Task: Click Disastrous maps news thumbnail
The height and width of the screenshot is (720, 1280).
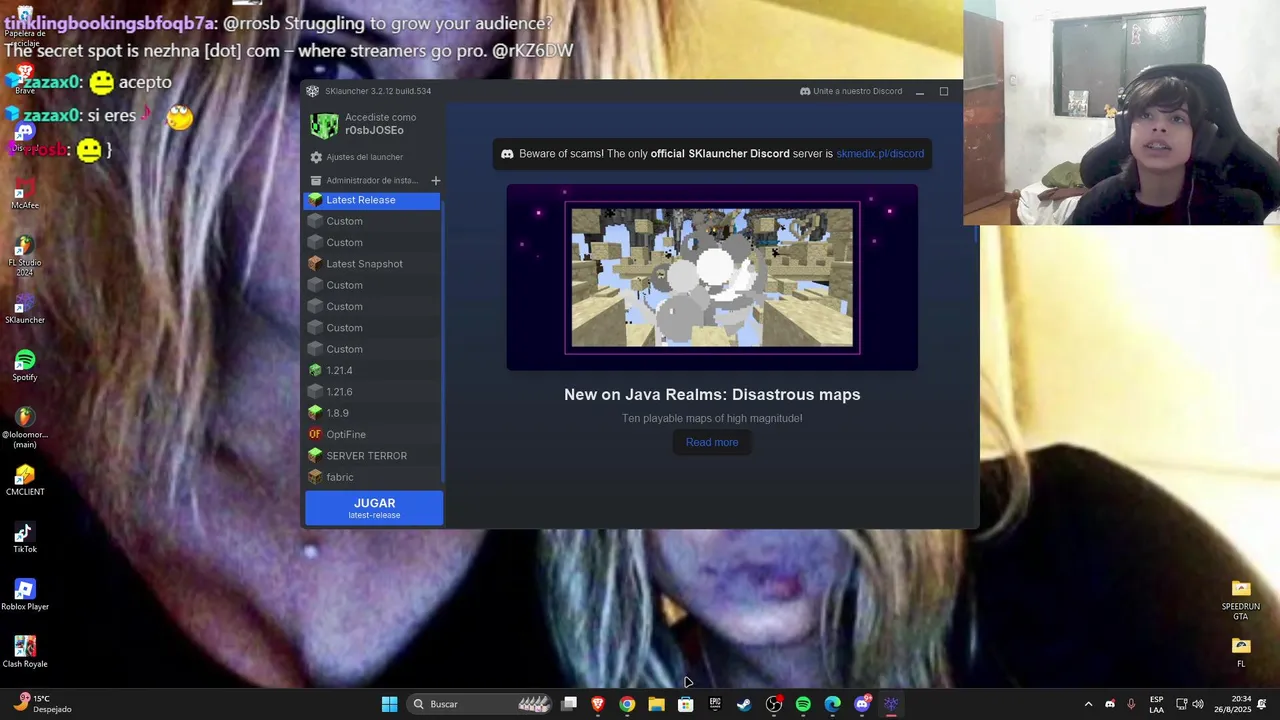Action: 712,277
